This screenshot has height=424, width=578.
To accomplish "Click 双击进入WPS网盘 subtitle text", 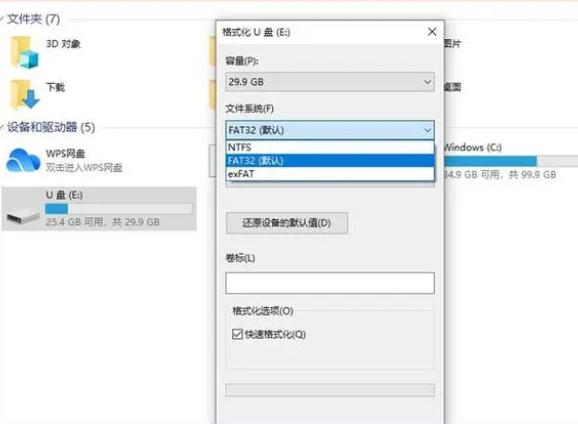I will (84, 168).
